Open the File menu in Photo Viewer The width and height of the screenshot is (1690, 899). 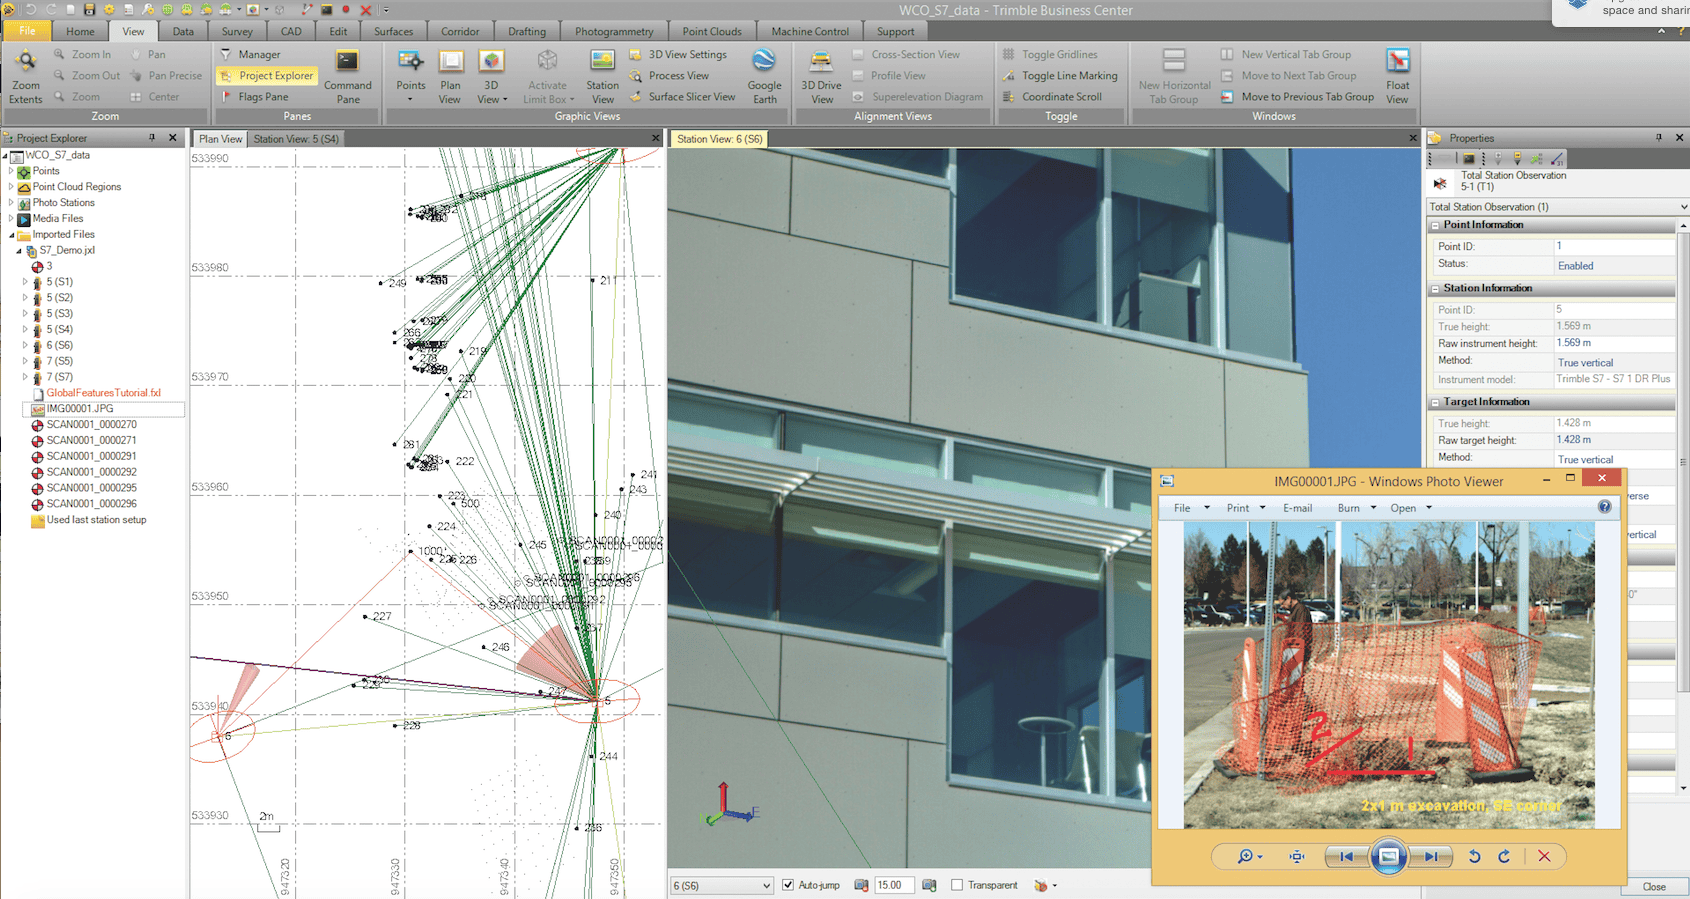1191,508
